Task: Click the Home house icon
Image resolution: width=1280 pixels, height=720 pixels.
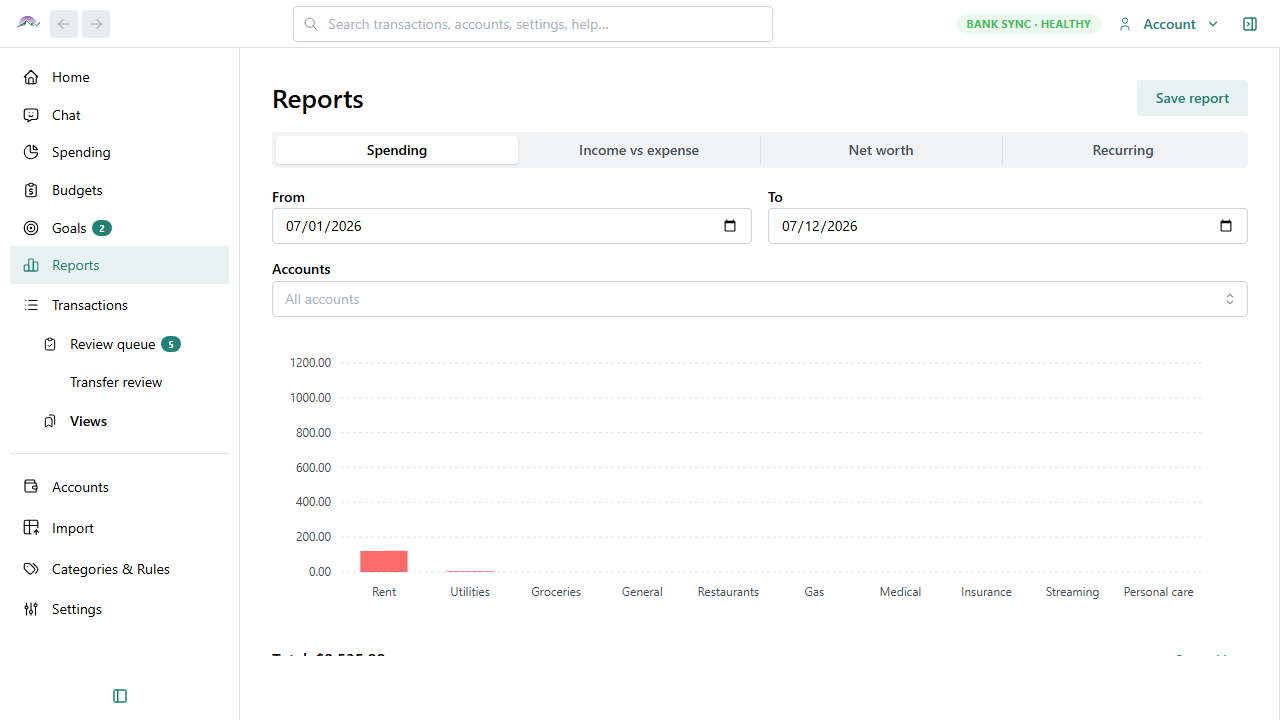Action: [31, 77]
